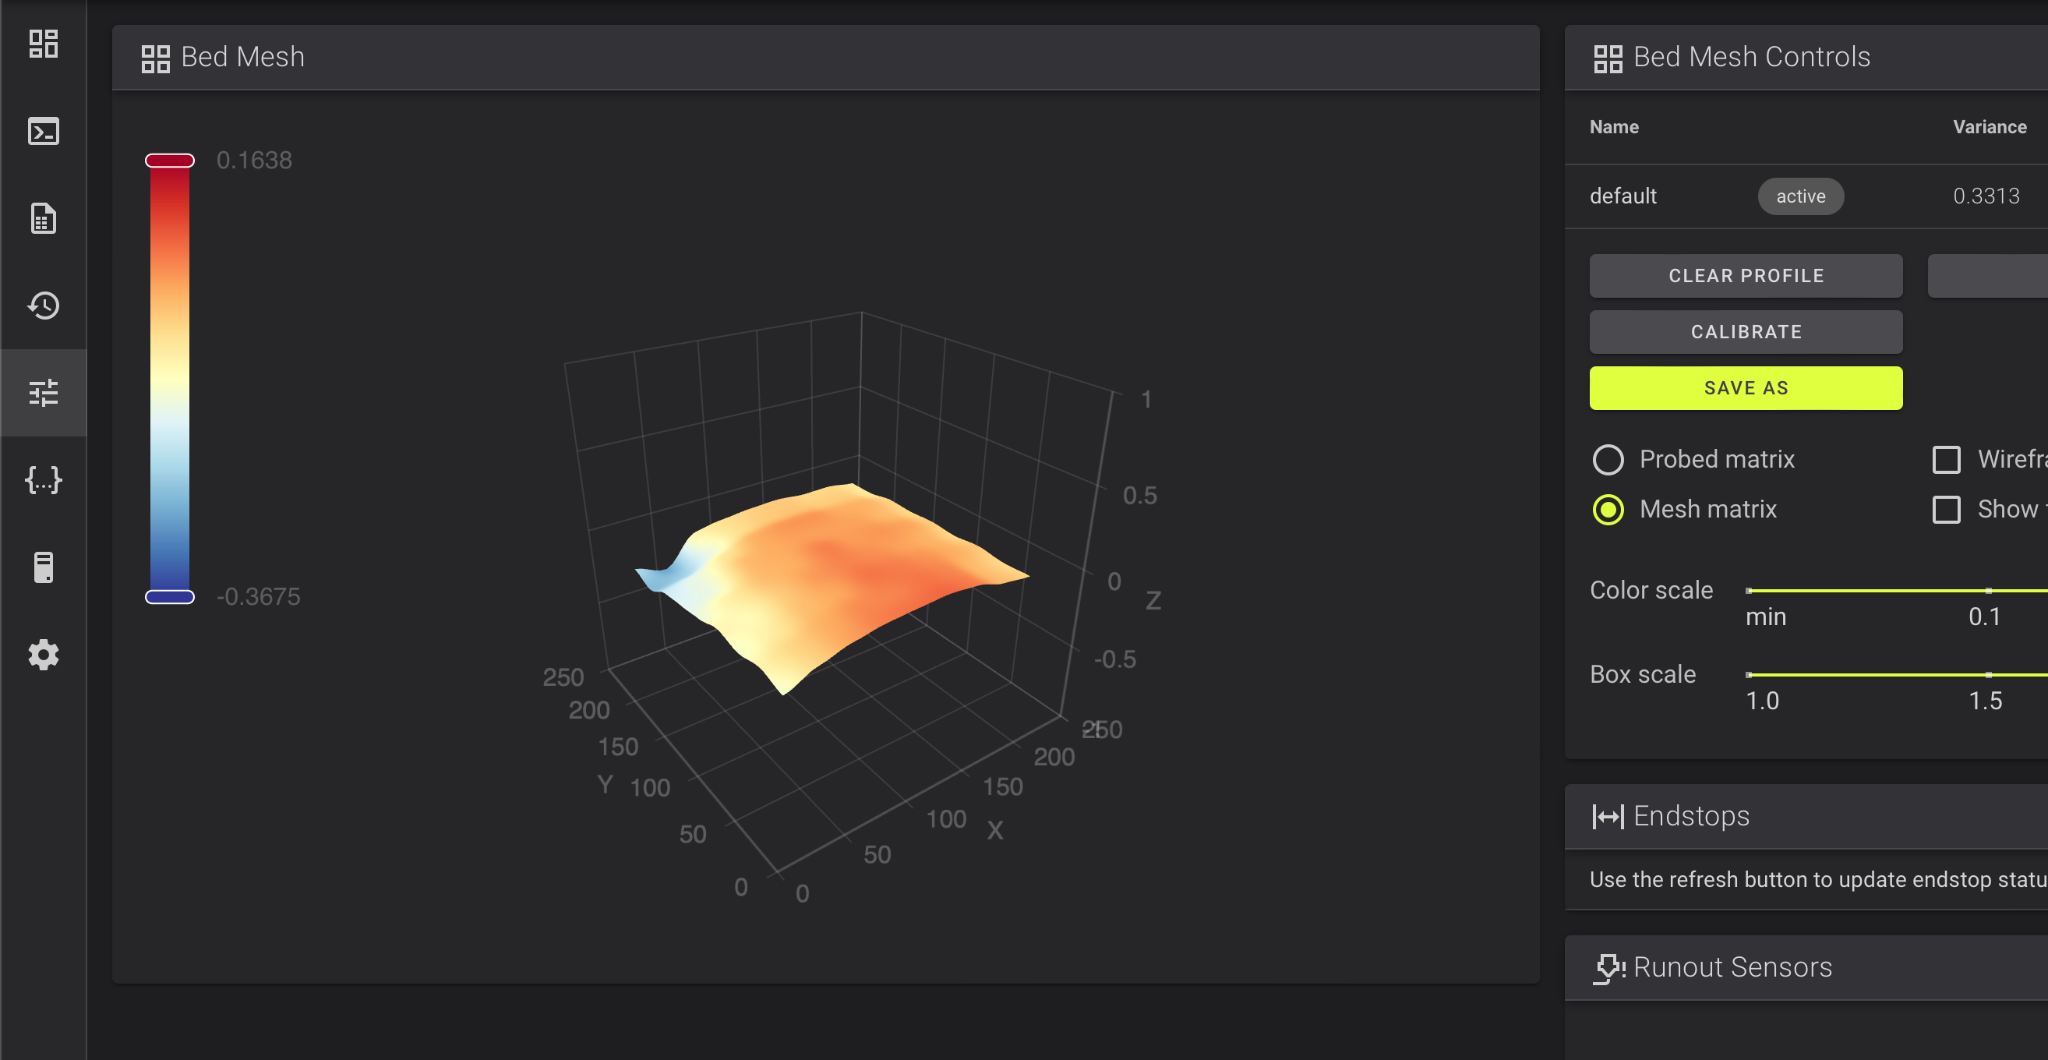Image resolution: width=2048 pixels, height=1060 pixels.
Task: Select the Probed matrix radio button
Action: [x=1608, y=460]
